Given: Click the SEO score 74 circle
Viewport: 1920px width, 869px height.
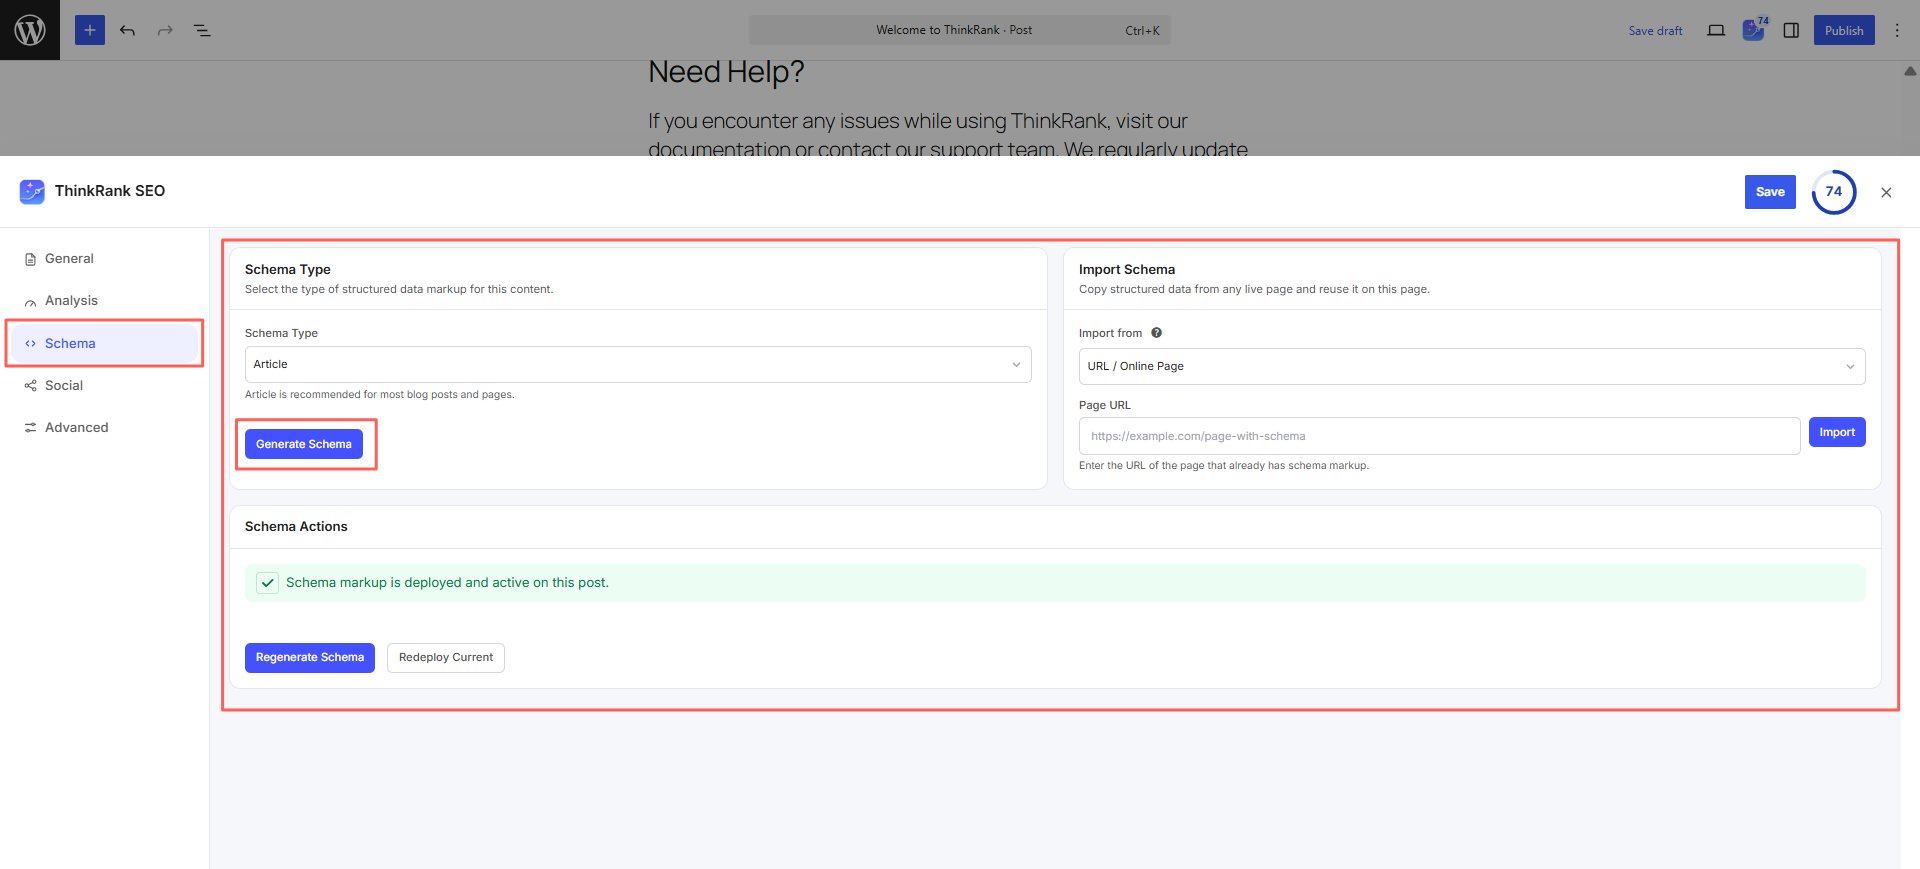Looking at the screenshot, I should point(1834,192).
